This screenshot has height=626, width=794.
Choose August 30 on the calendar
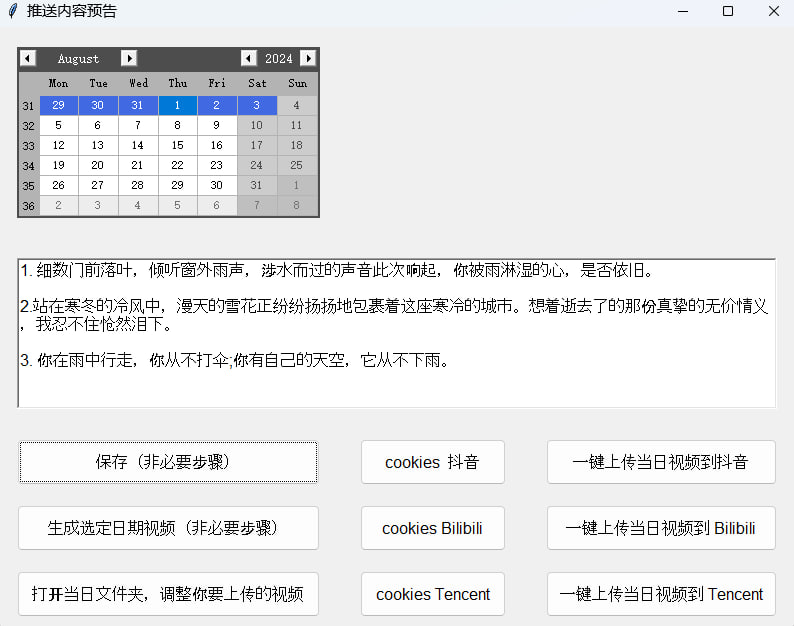[x=217, y=185]
